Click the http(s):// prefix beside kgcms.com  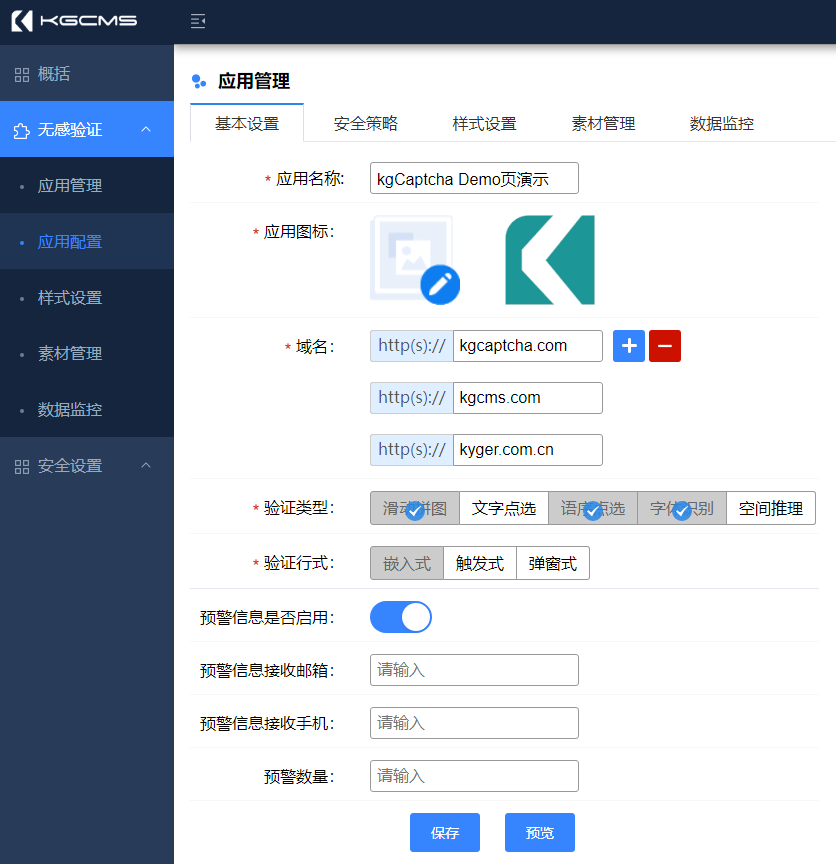pyautogui.click(x=412, y=398)
